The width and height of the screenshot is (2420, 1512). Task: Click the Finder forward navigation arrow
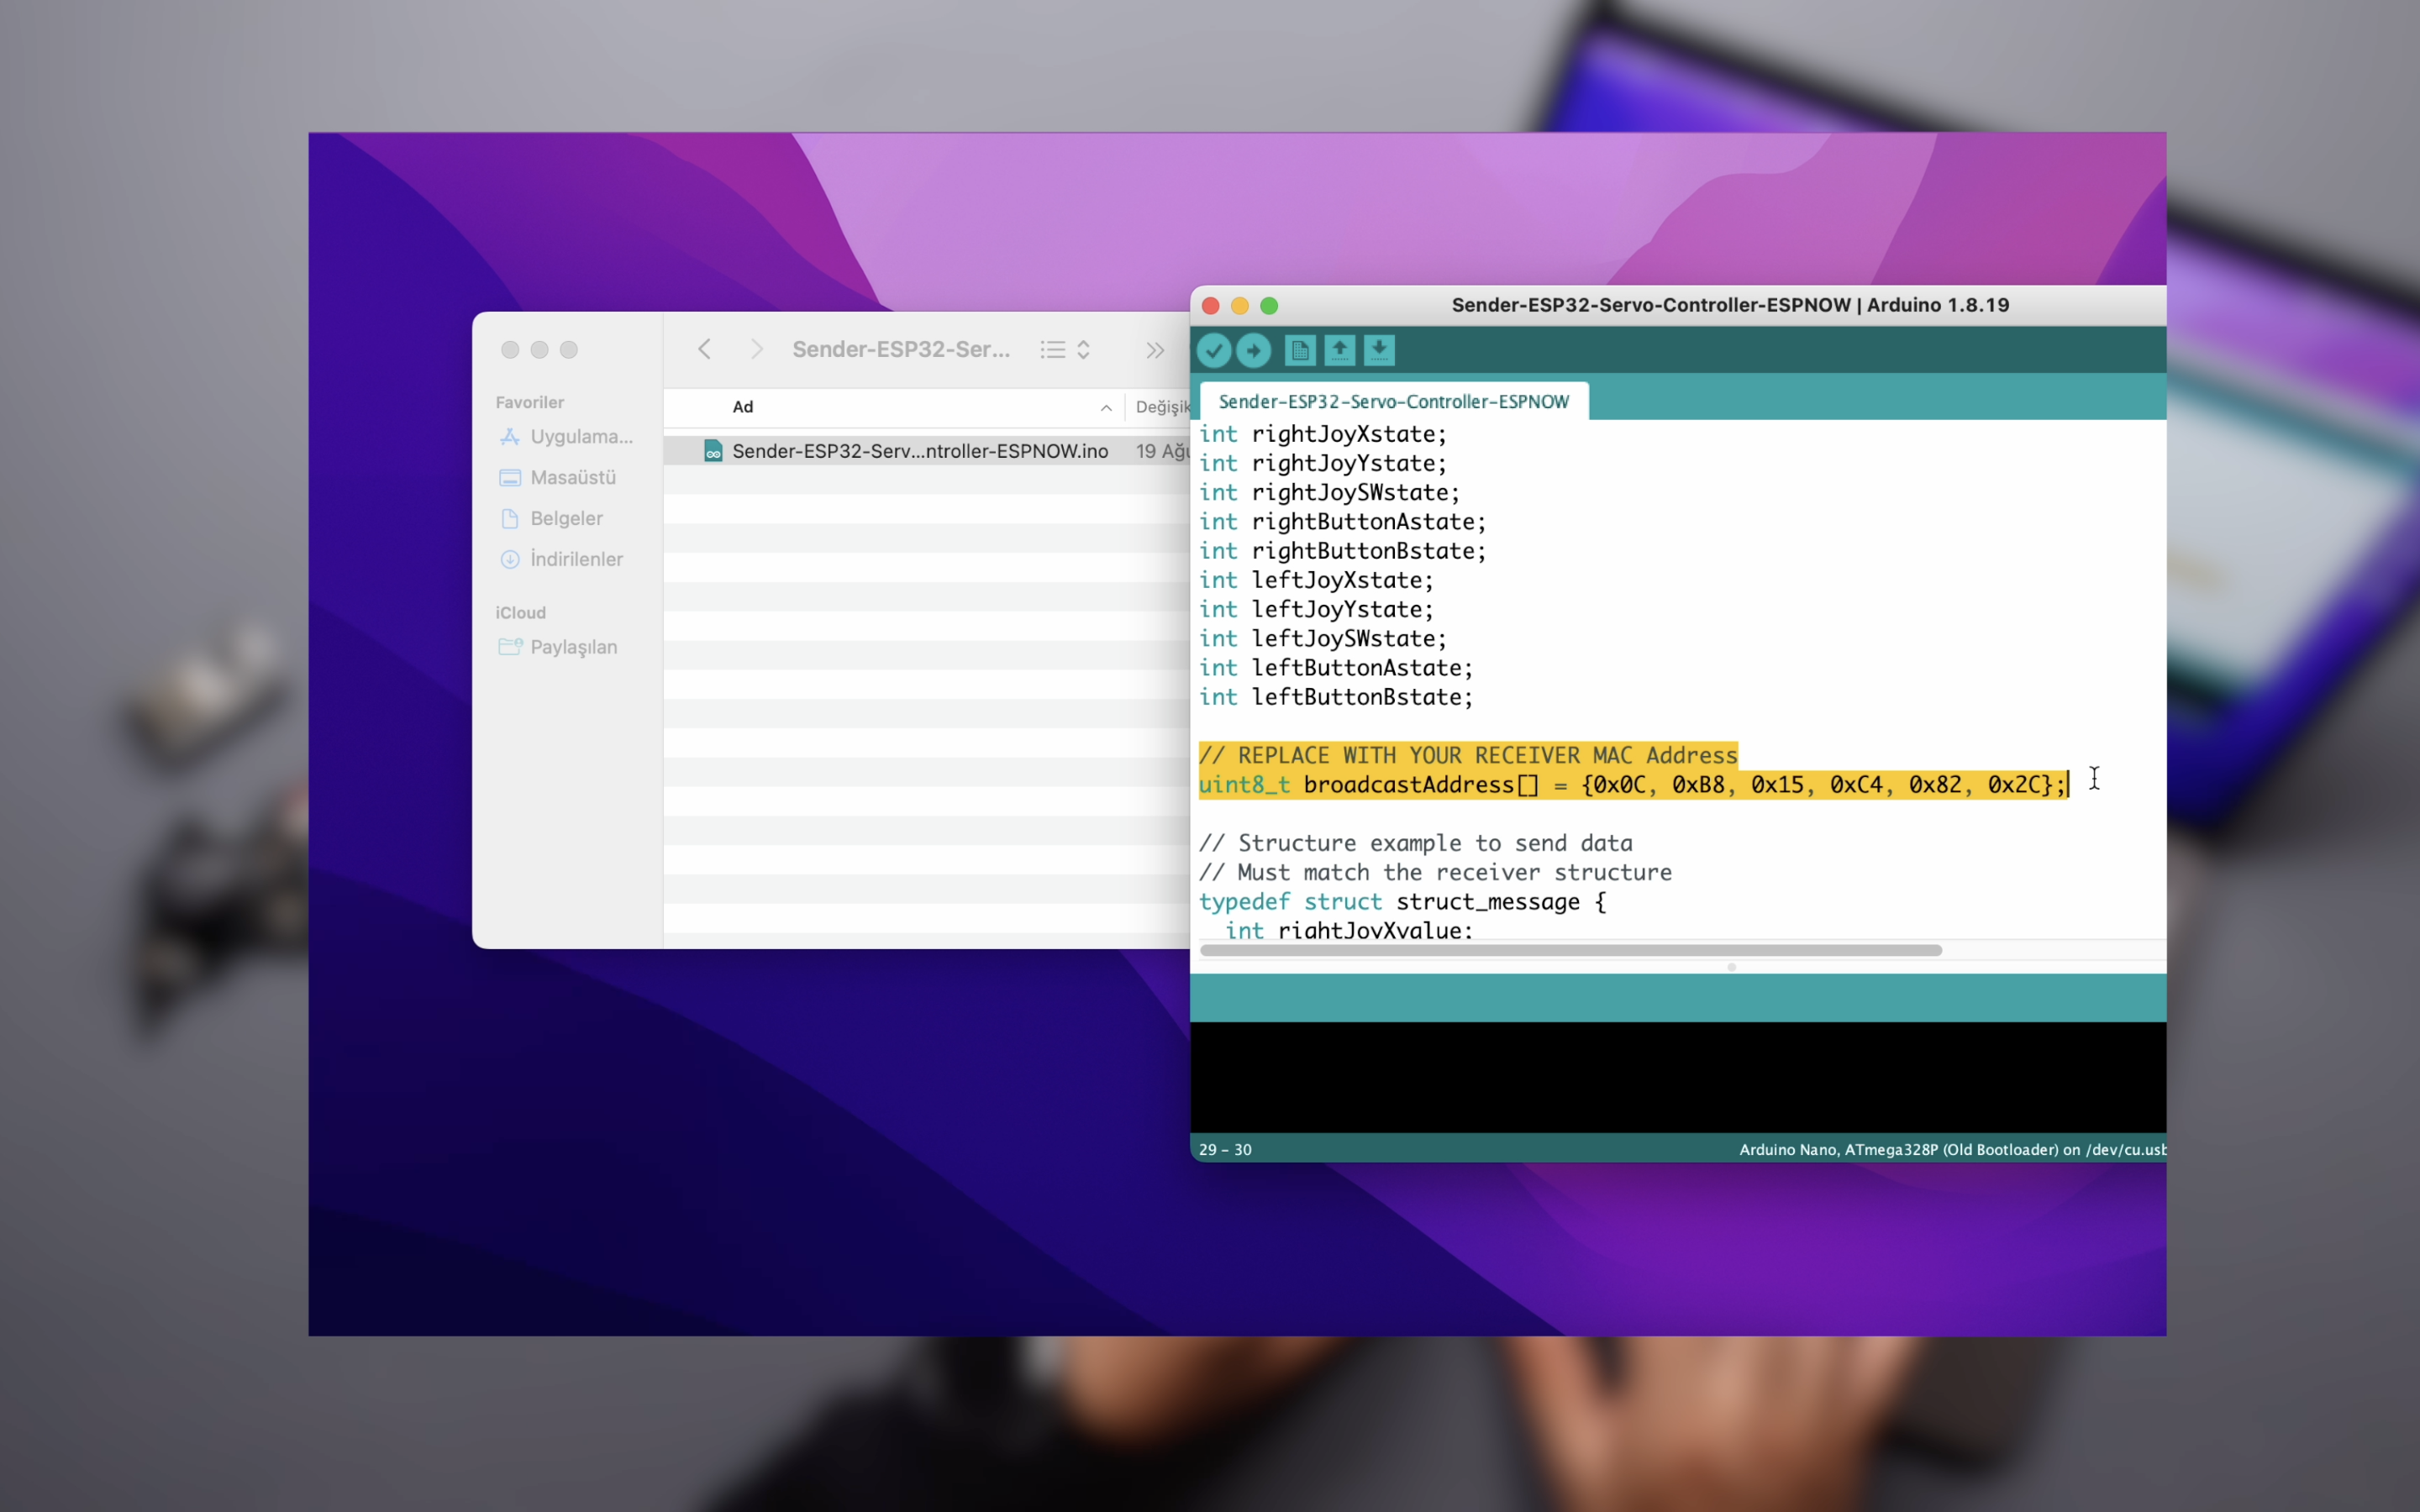756,349
